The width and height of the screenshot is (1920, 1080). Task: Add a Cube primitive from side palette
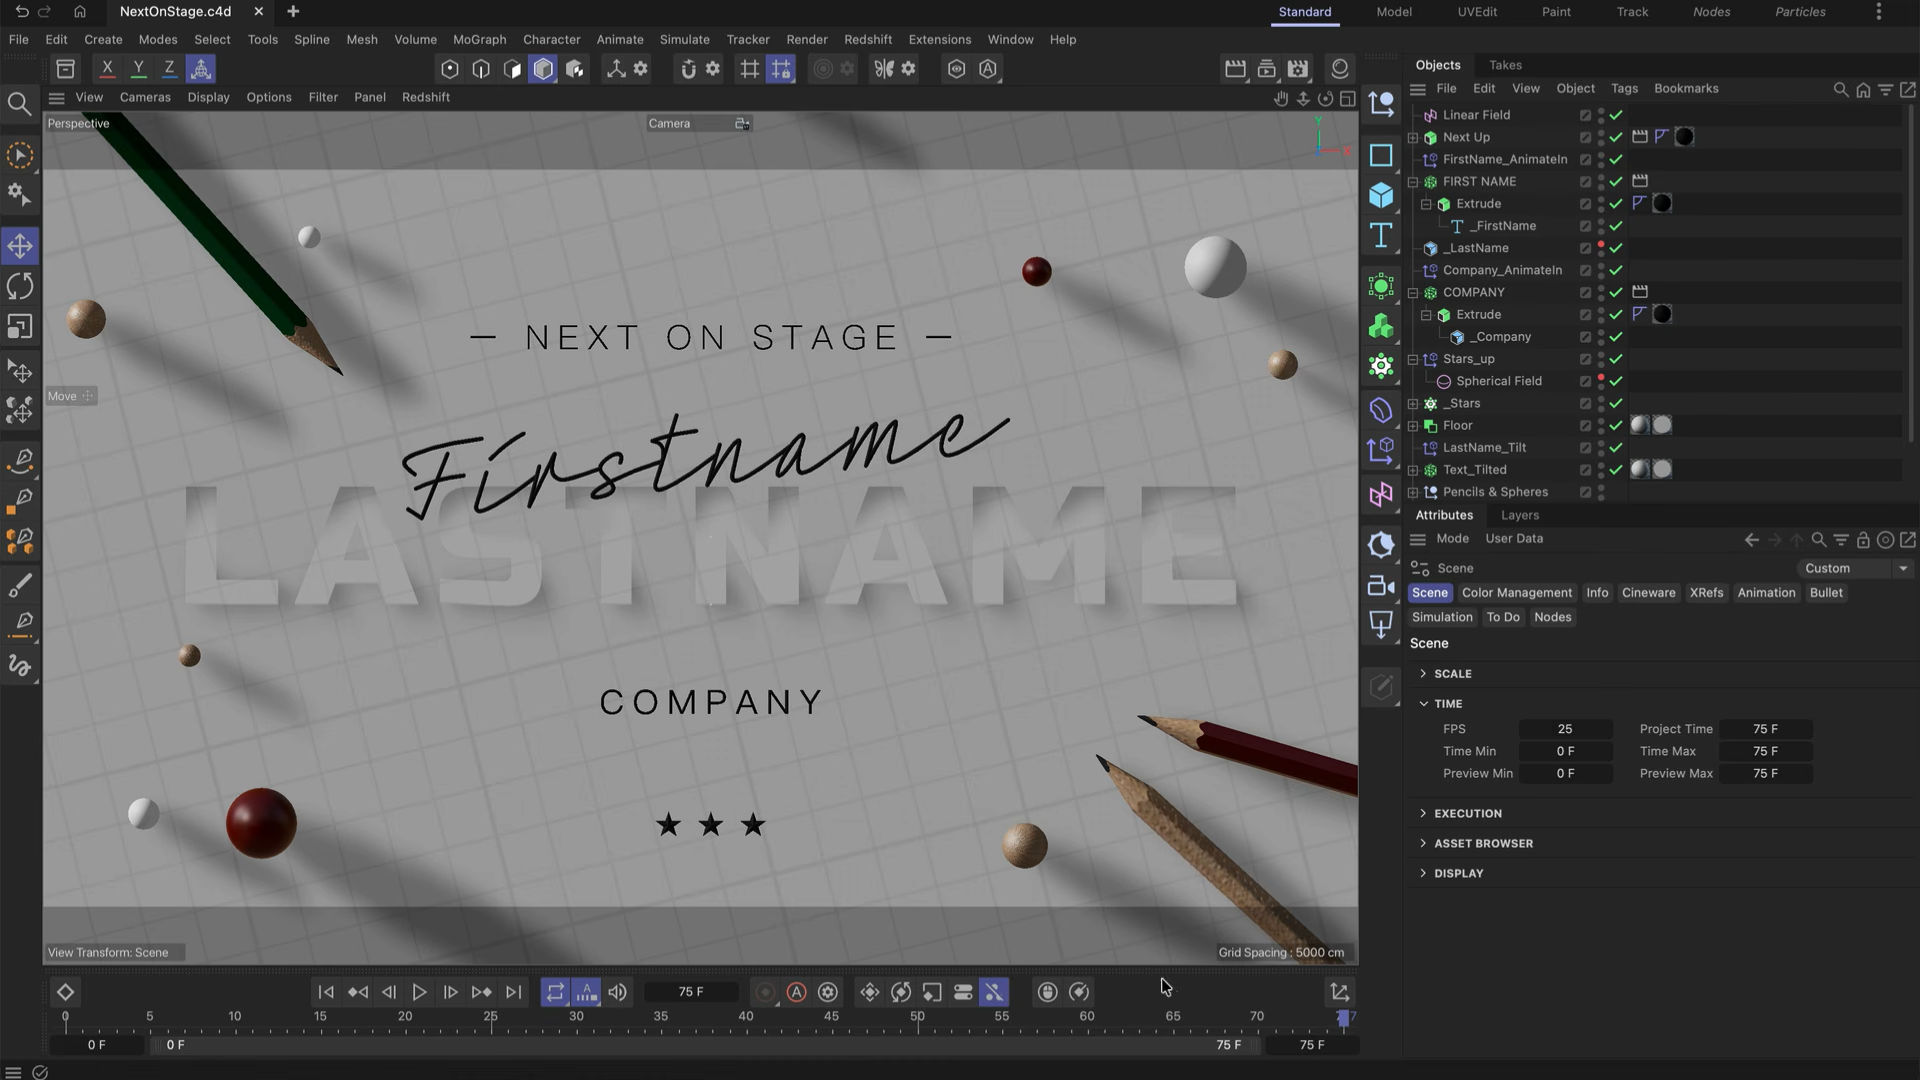1381,194
